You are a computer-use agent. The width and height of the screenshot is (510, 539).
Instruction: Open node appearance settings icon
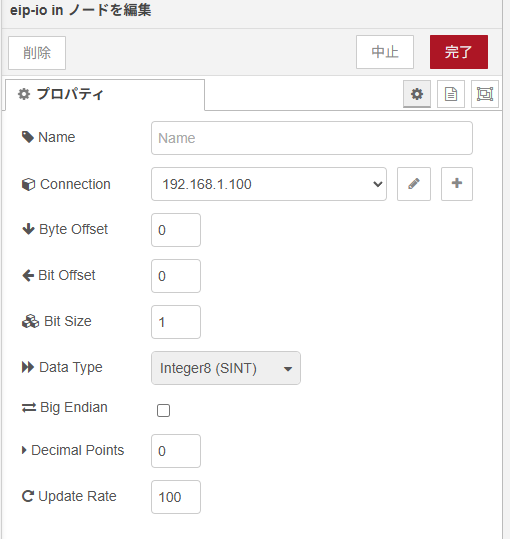pos(485,94)
